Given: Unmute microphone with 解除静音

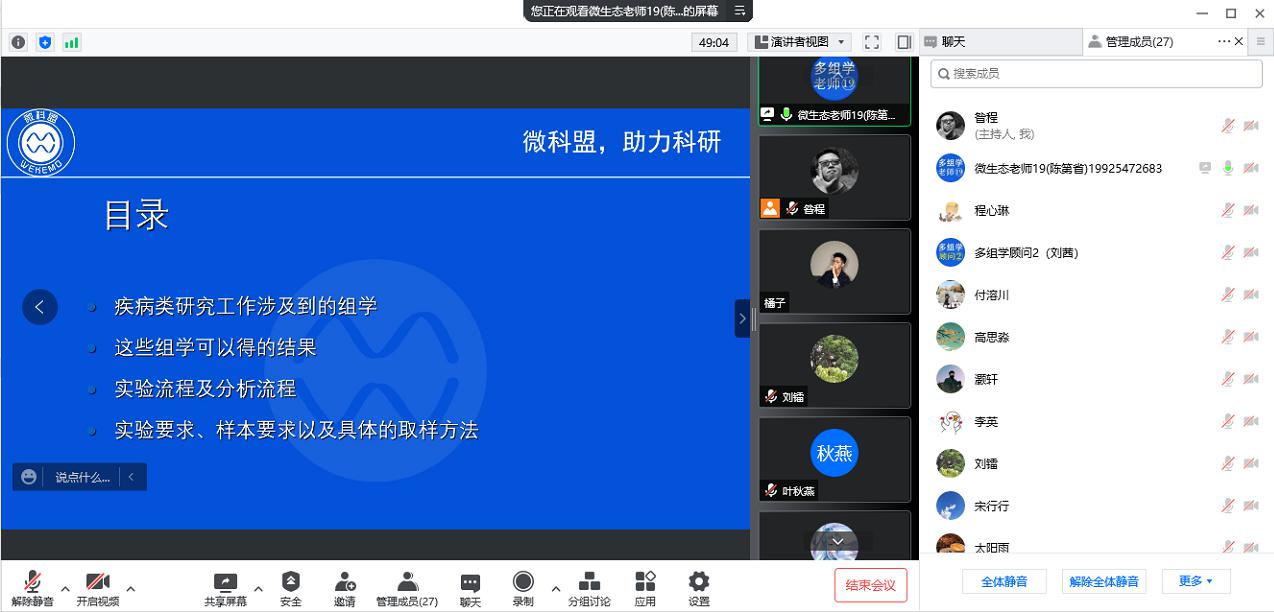Looking at the screenshot, I should point(32,588).
